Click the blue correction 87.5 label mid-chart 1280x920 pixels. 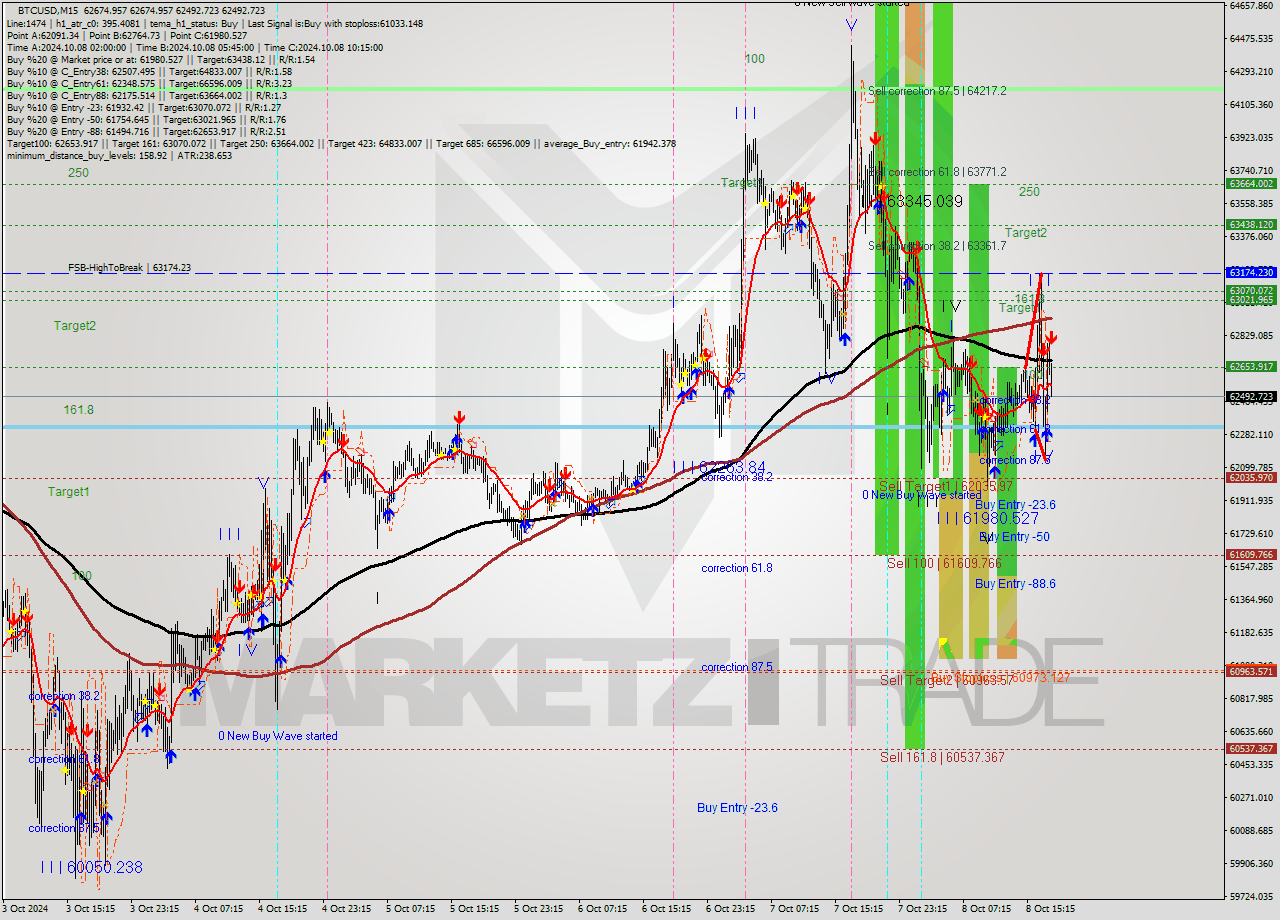[736, 667]
